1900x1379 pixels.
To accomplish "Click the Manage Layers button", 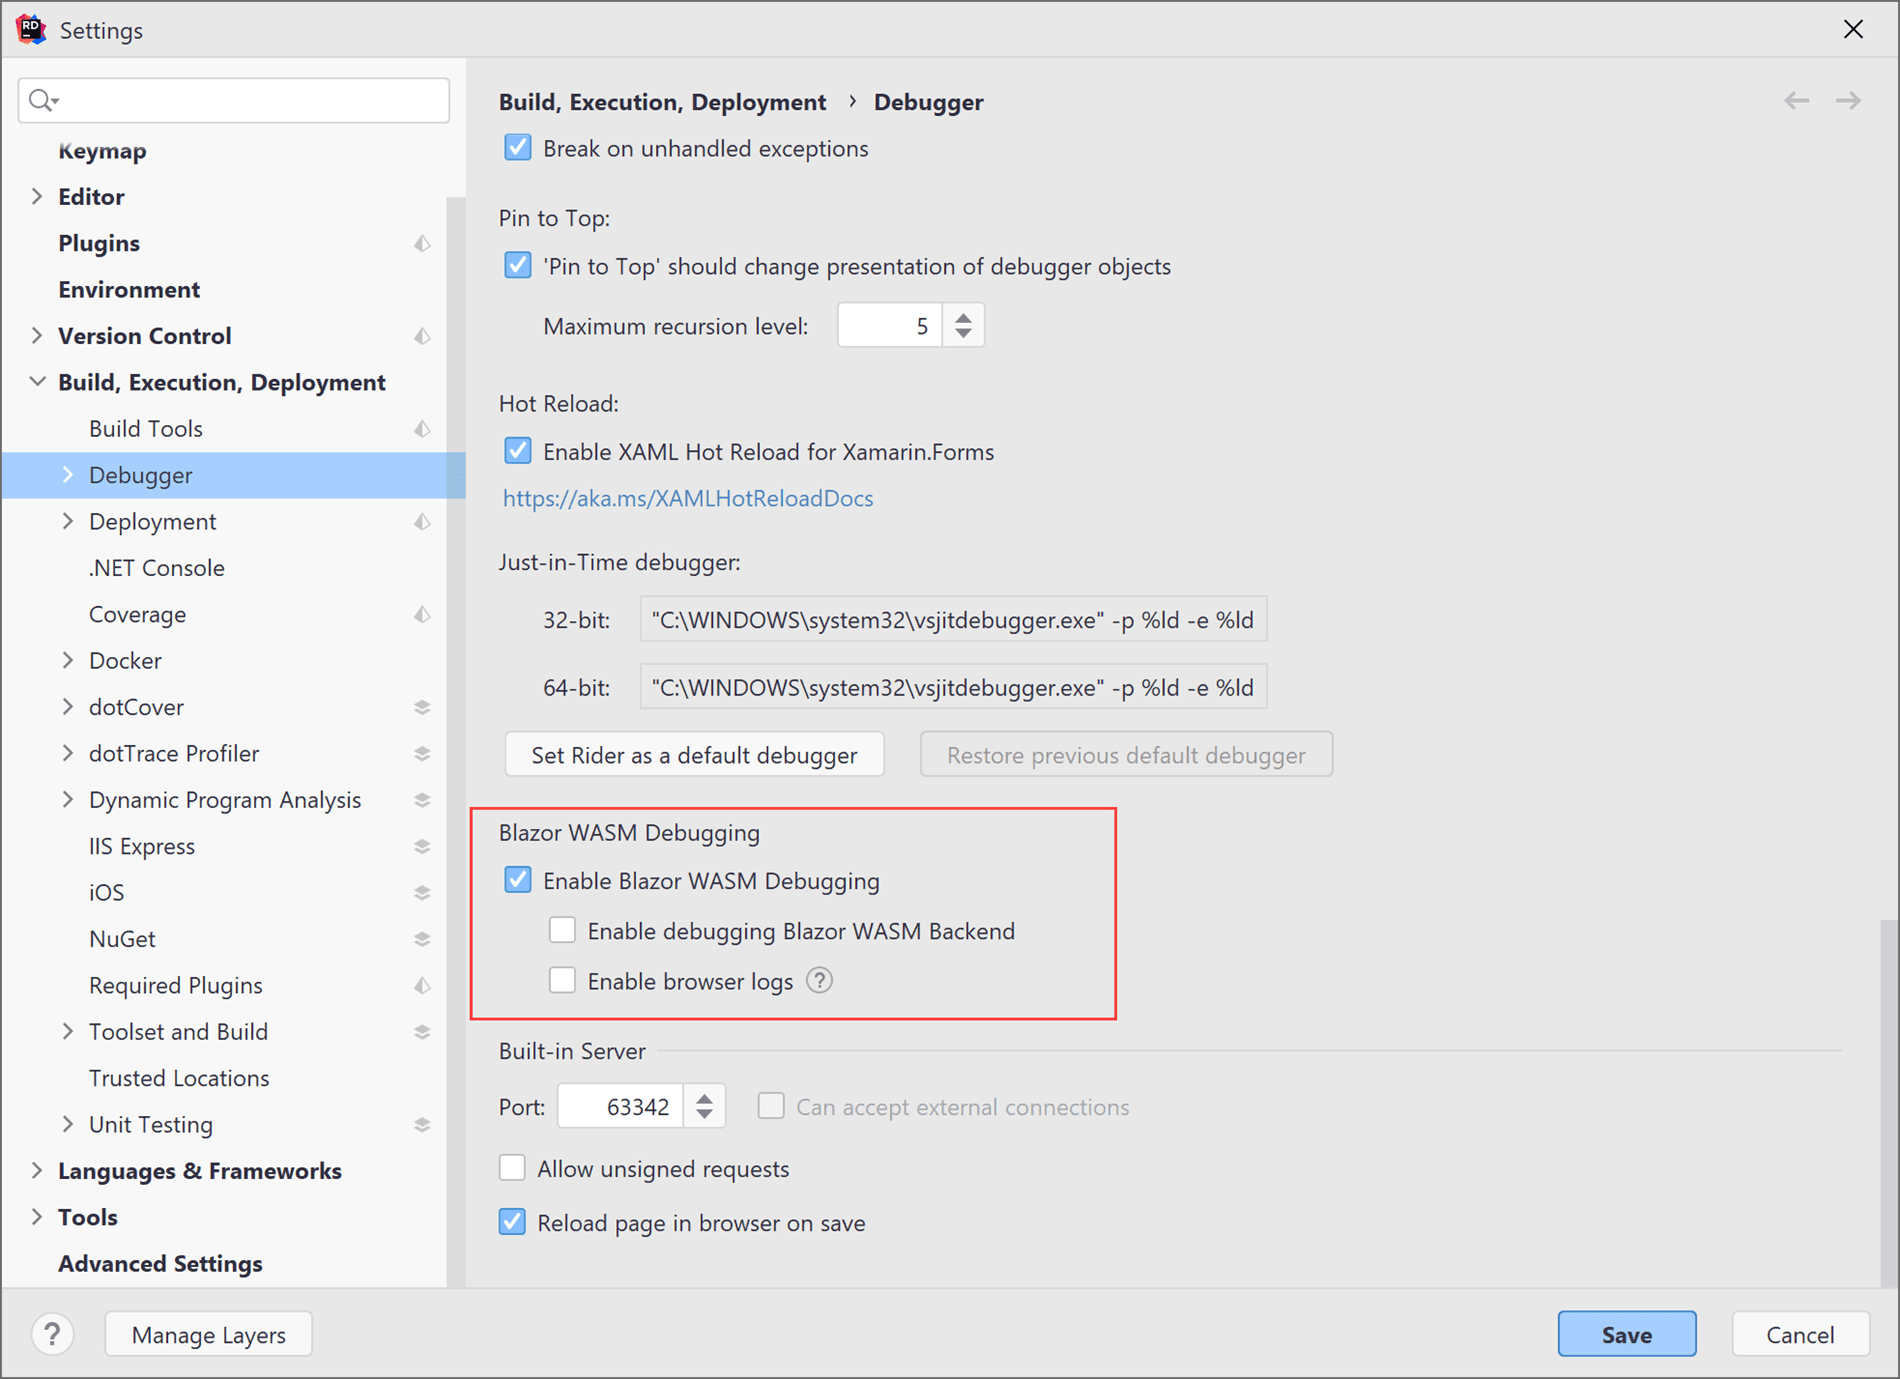I will pos(209,1334).
